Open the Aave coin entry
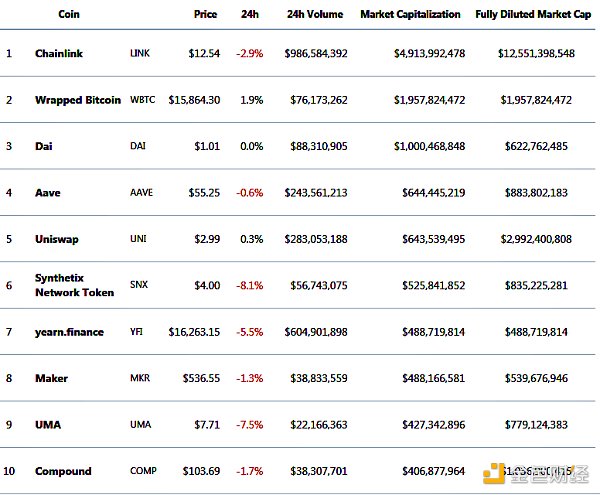Viewport: 600px width, 495px height. [x=49, y=192]
